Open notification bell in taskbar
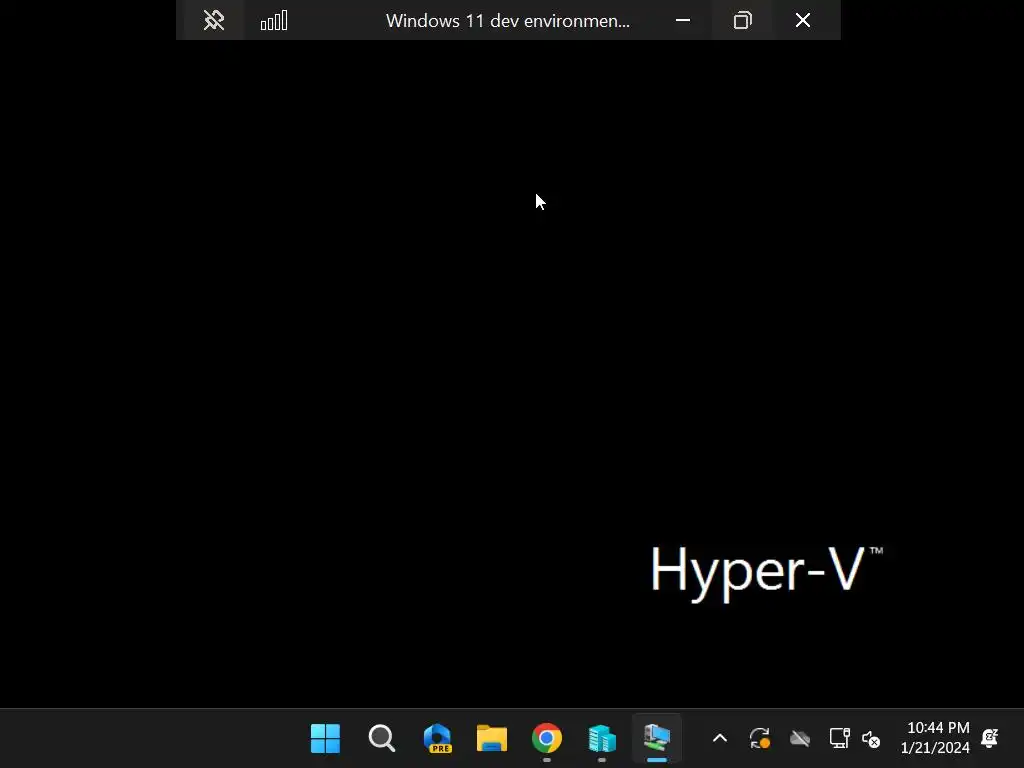 point(990,739)
